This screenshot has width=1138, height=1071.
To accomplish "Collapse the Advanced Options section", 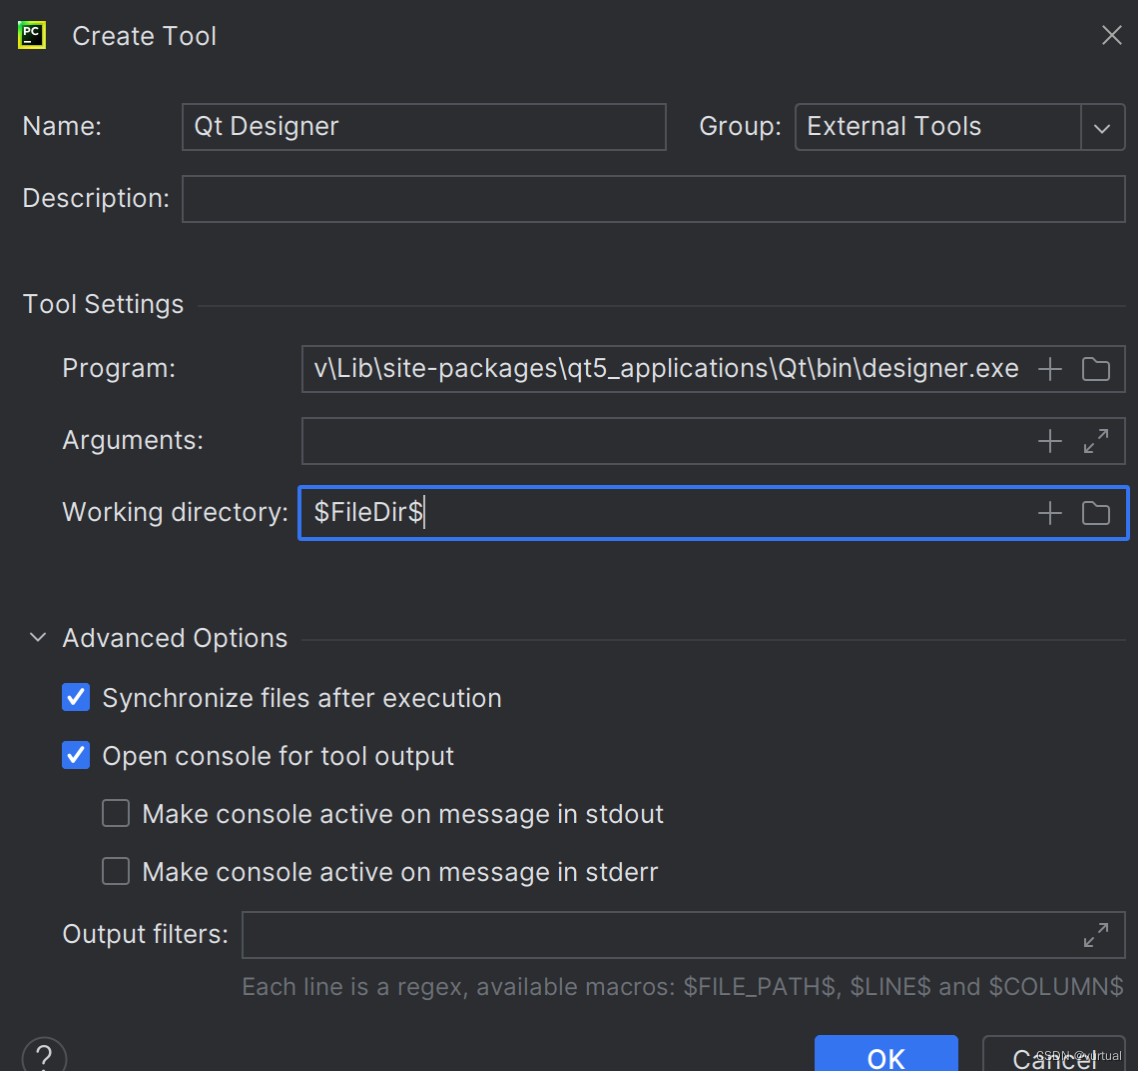I will click(x=38, y=638).
